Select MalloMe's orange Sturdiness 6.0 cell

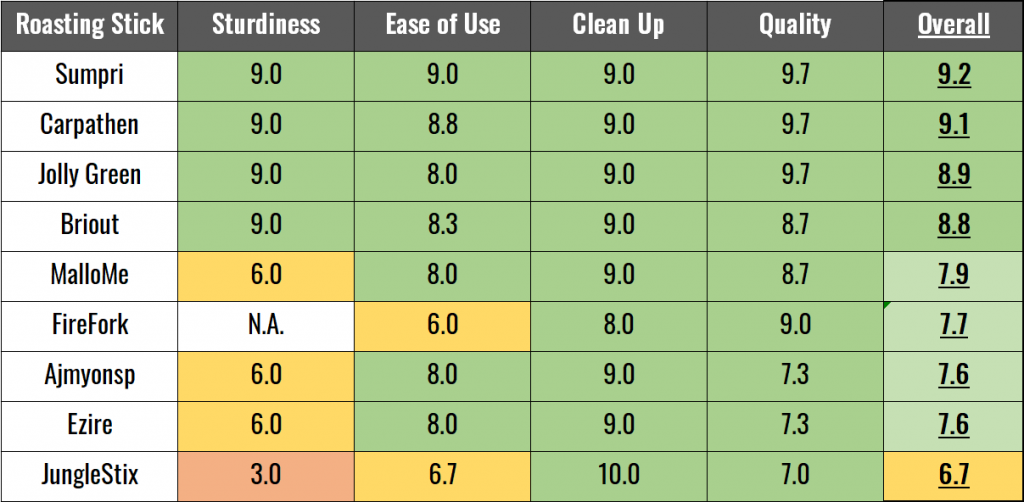266,276
